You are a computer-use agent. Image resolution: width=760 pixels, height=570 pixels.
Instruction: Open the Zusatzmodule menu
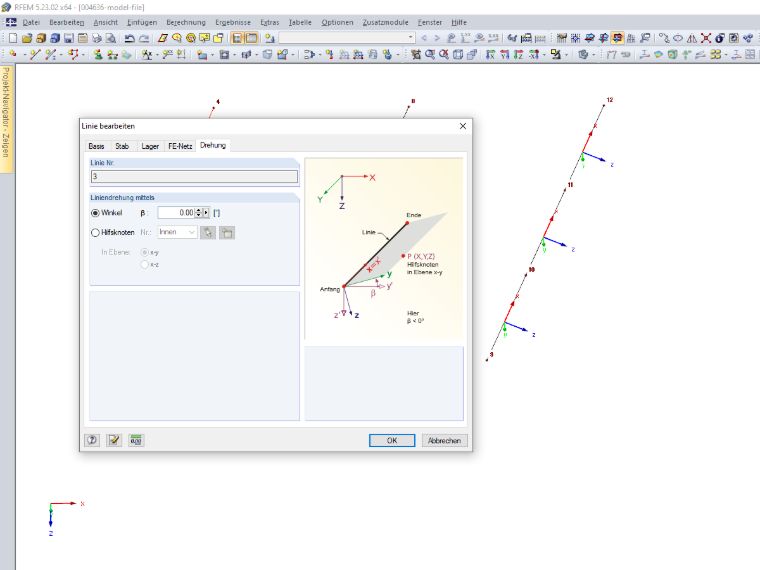(385, 22)
